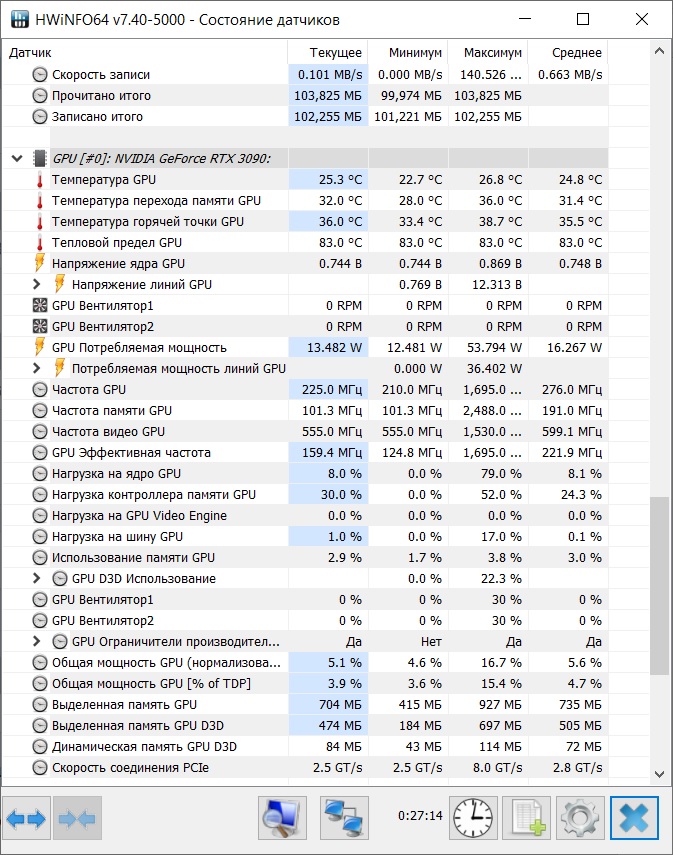Click the expand columns arrows button

(26, 819)
